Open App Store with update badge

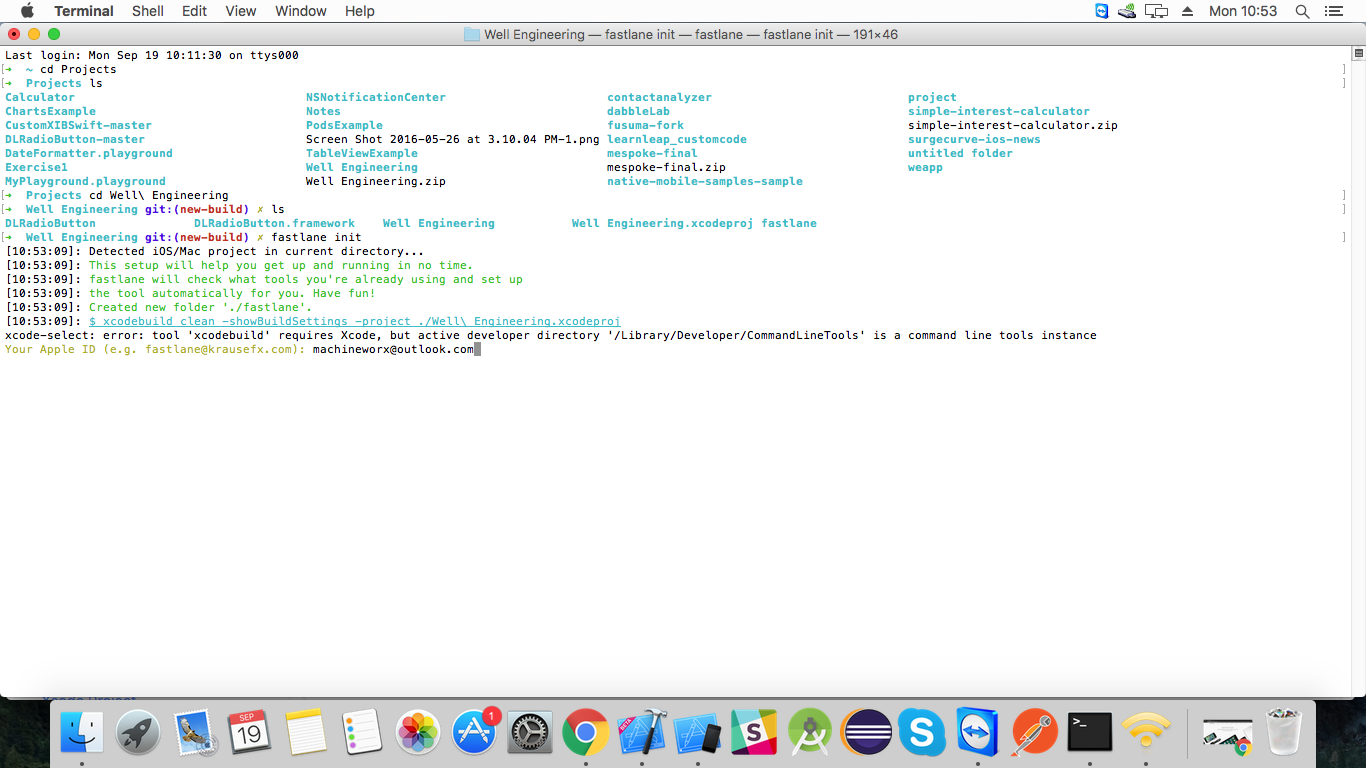coord(474,733)
